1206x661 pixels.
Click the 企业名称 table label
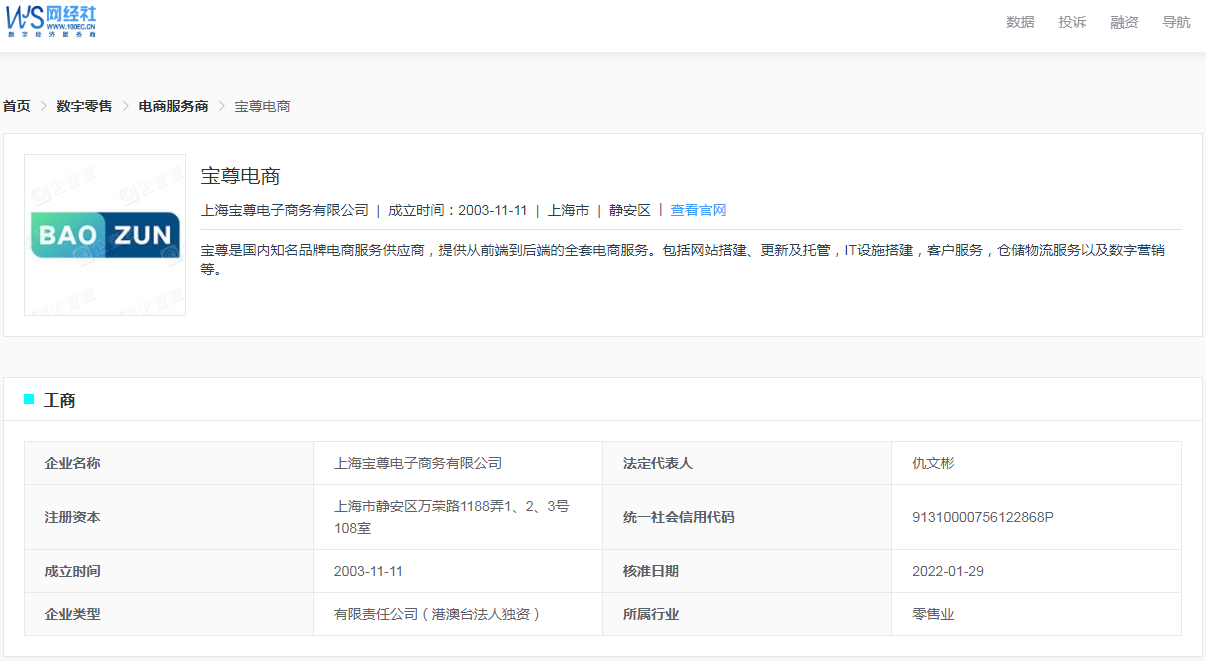click(x=72, y=463)
